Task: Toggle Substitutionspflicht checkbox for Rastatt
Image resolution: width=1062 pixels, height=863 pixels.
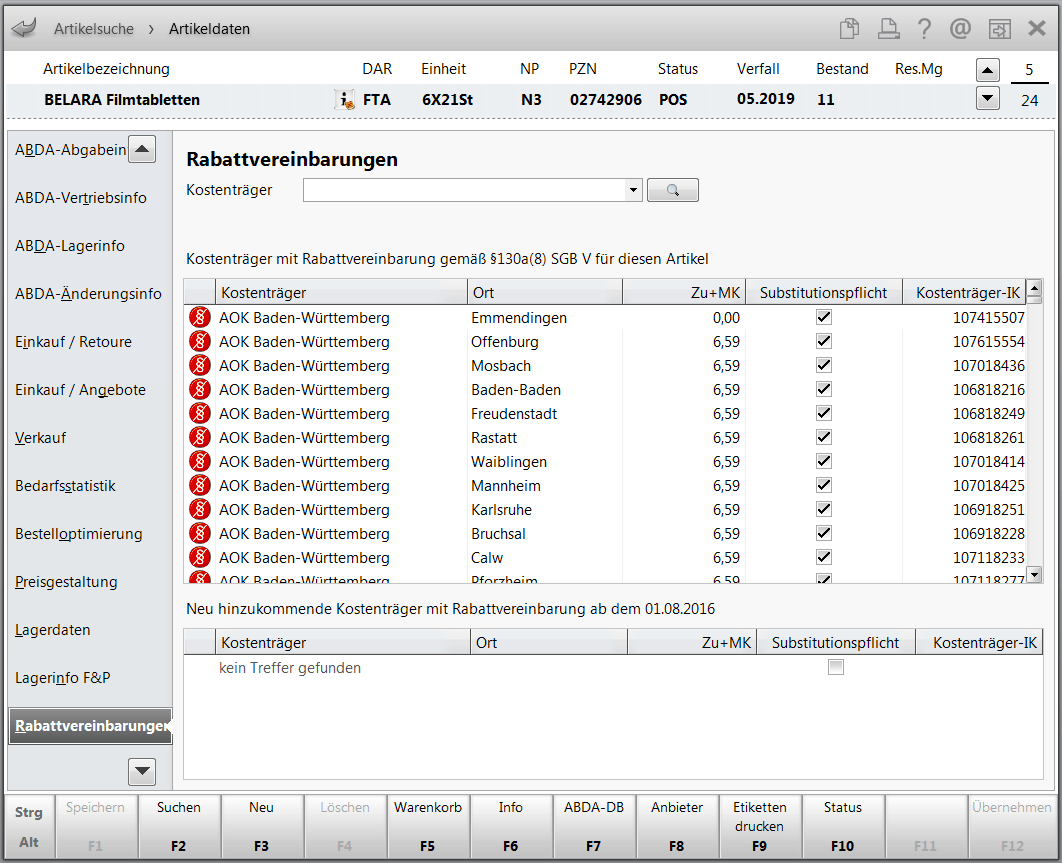Action: 824,438
